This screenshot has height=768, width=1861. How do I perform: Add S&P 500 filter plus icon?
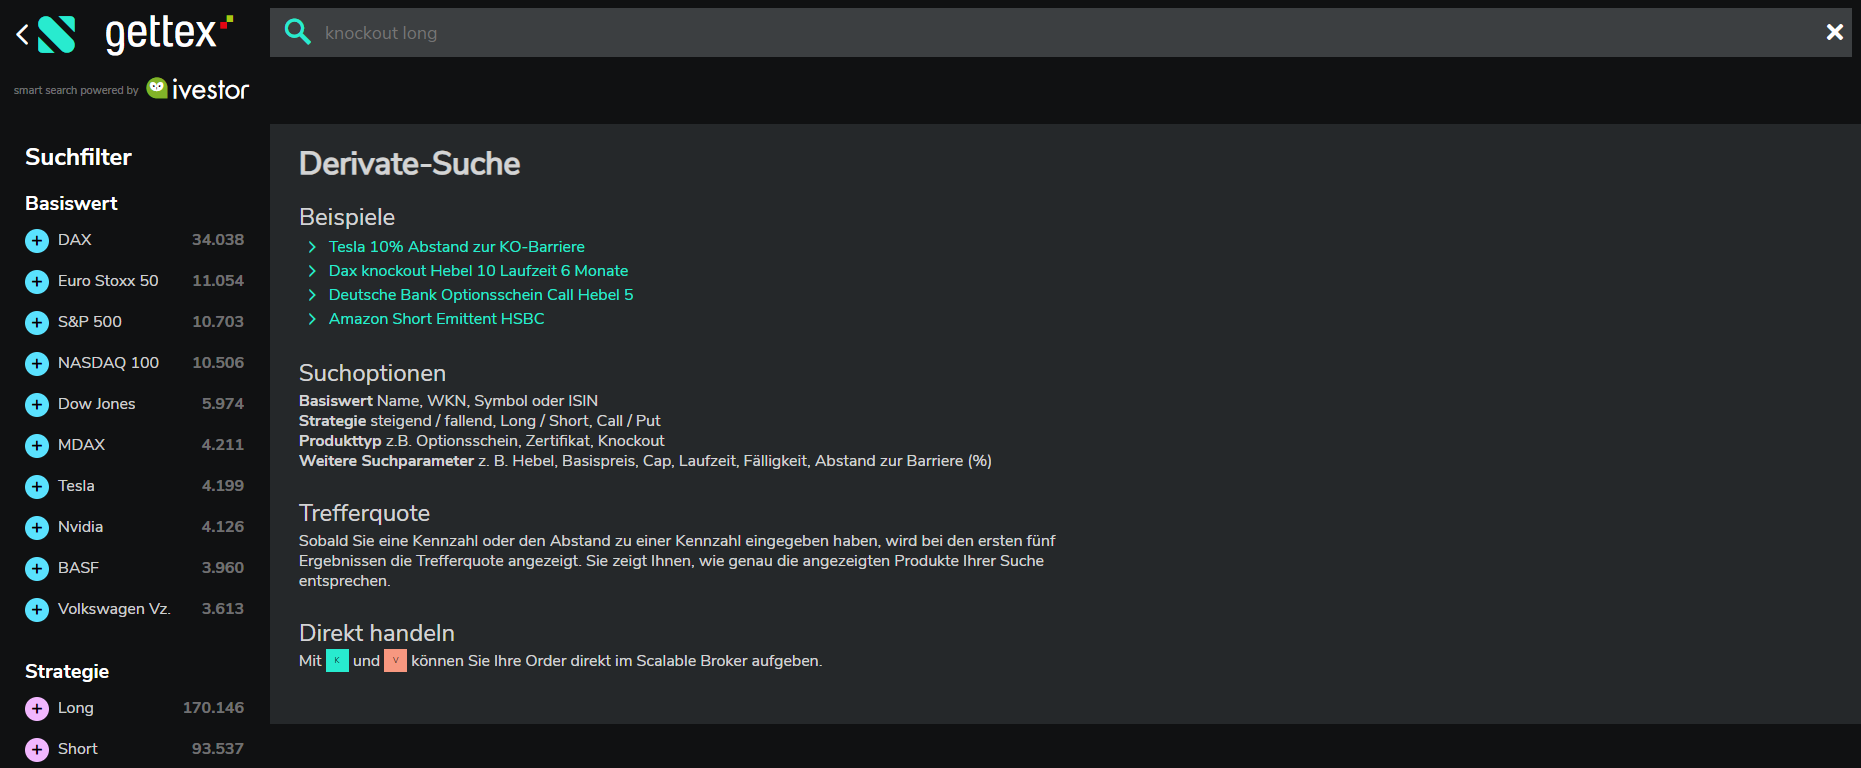click(x=37, y=322)
